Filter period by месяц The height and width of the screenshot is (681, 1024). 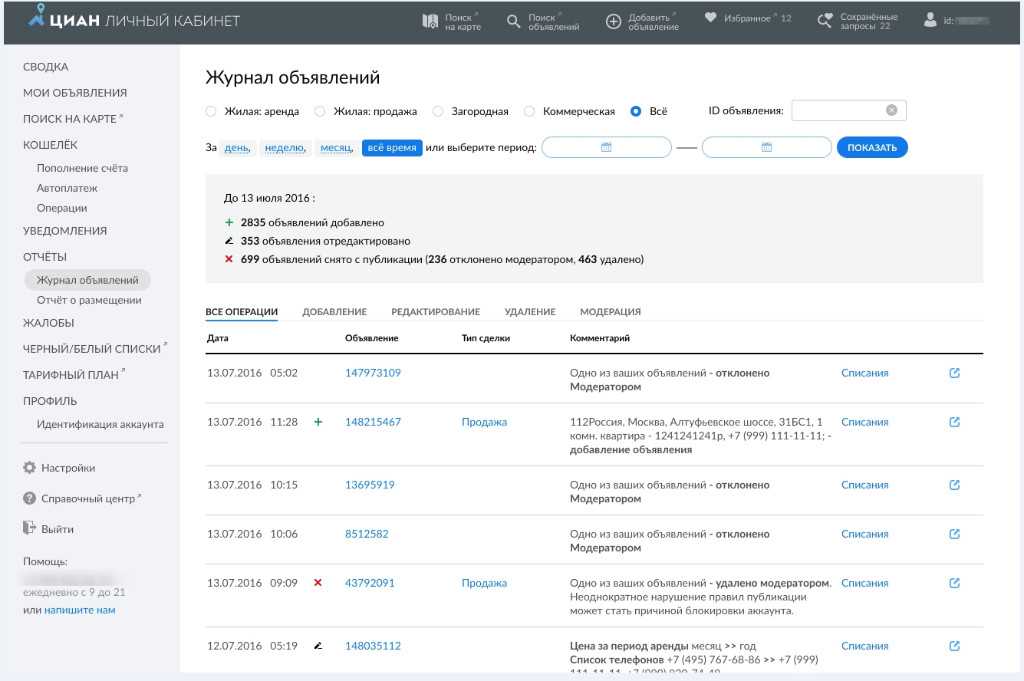pyautogui.click(x=336, y=148)
